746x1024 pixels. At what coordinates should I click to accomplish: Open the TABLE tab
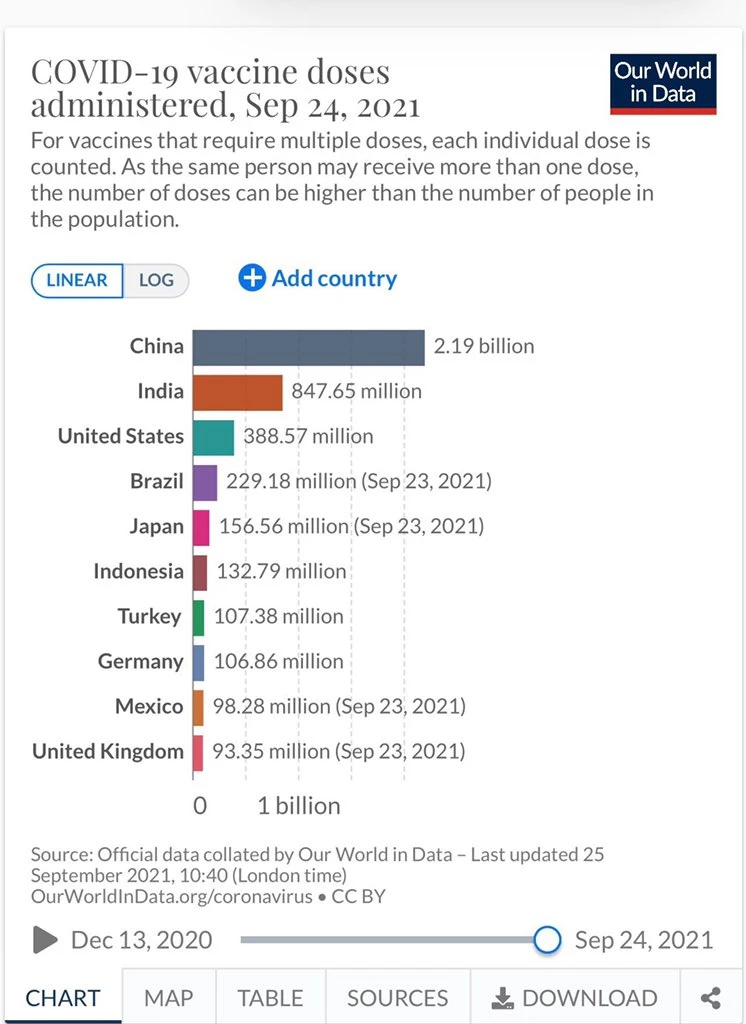(270, 997)
